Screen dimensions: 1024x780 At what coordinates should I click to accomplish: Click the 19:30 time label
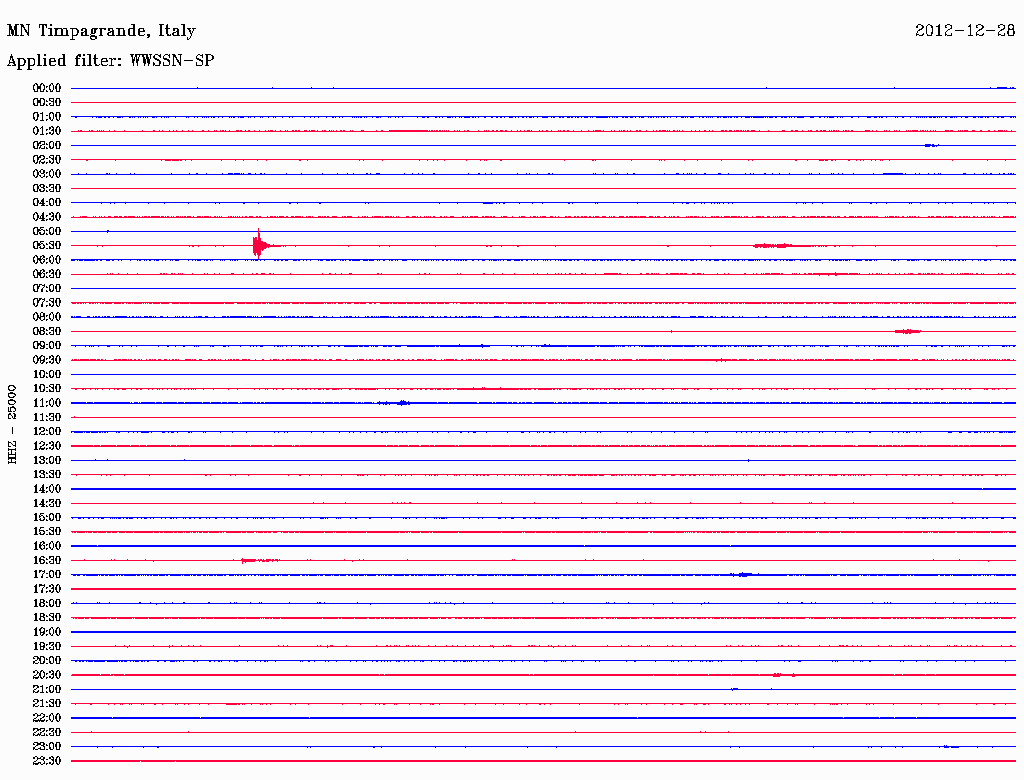[x=47, y=646]
